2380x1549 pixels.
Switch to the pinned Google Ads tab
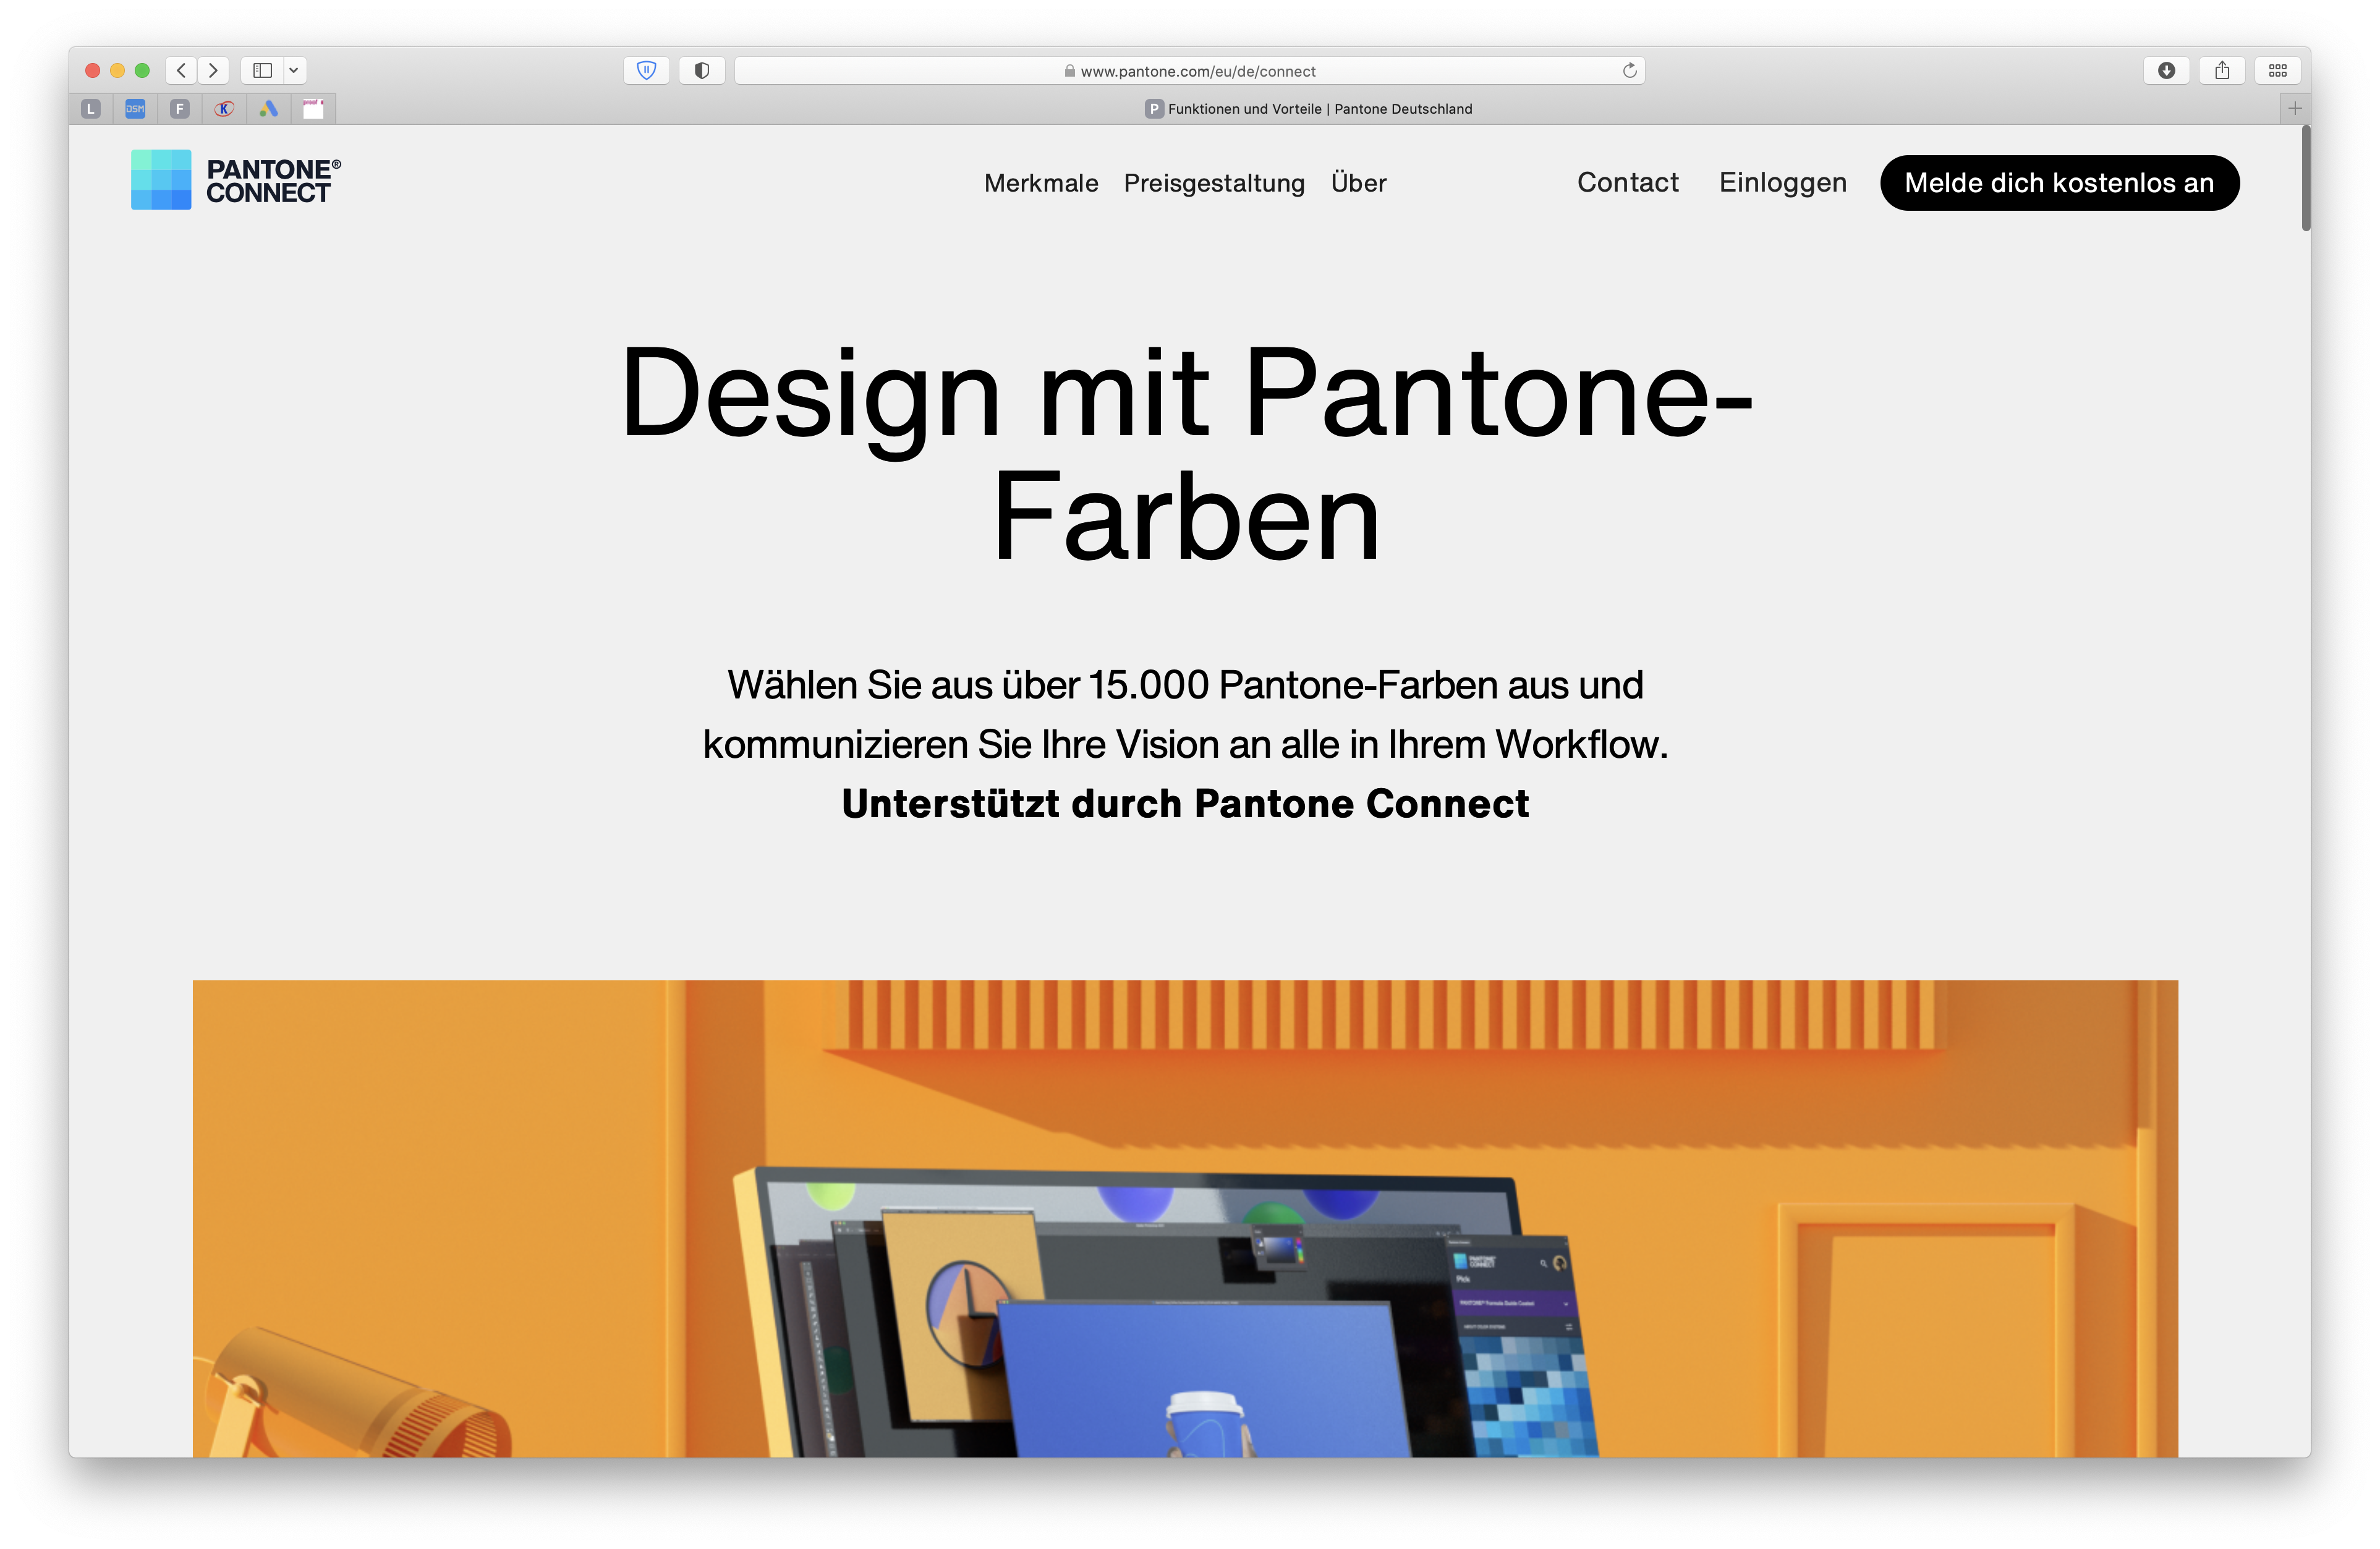(x=269, y=109)
